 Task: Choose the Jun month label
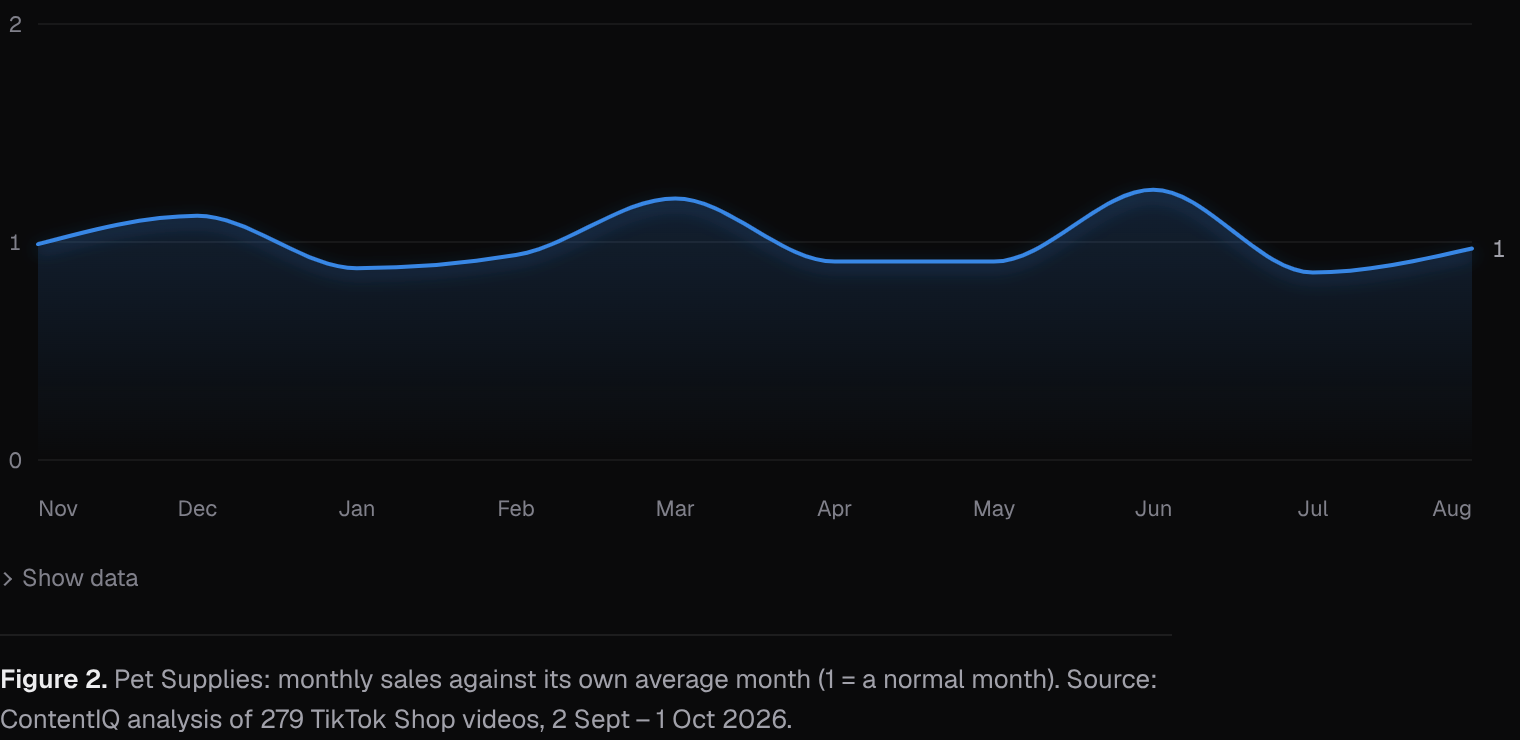click(x=1153, y=509)
